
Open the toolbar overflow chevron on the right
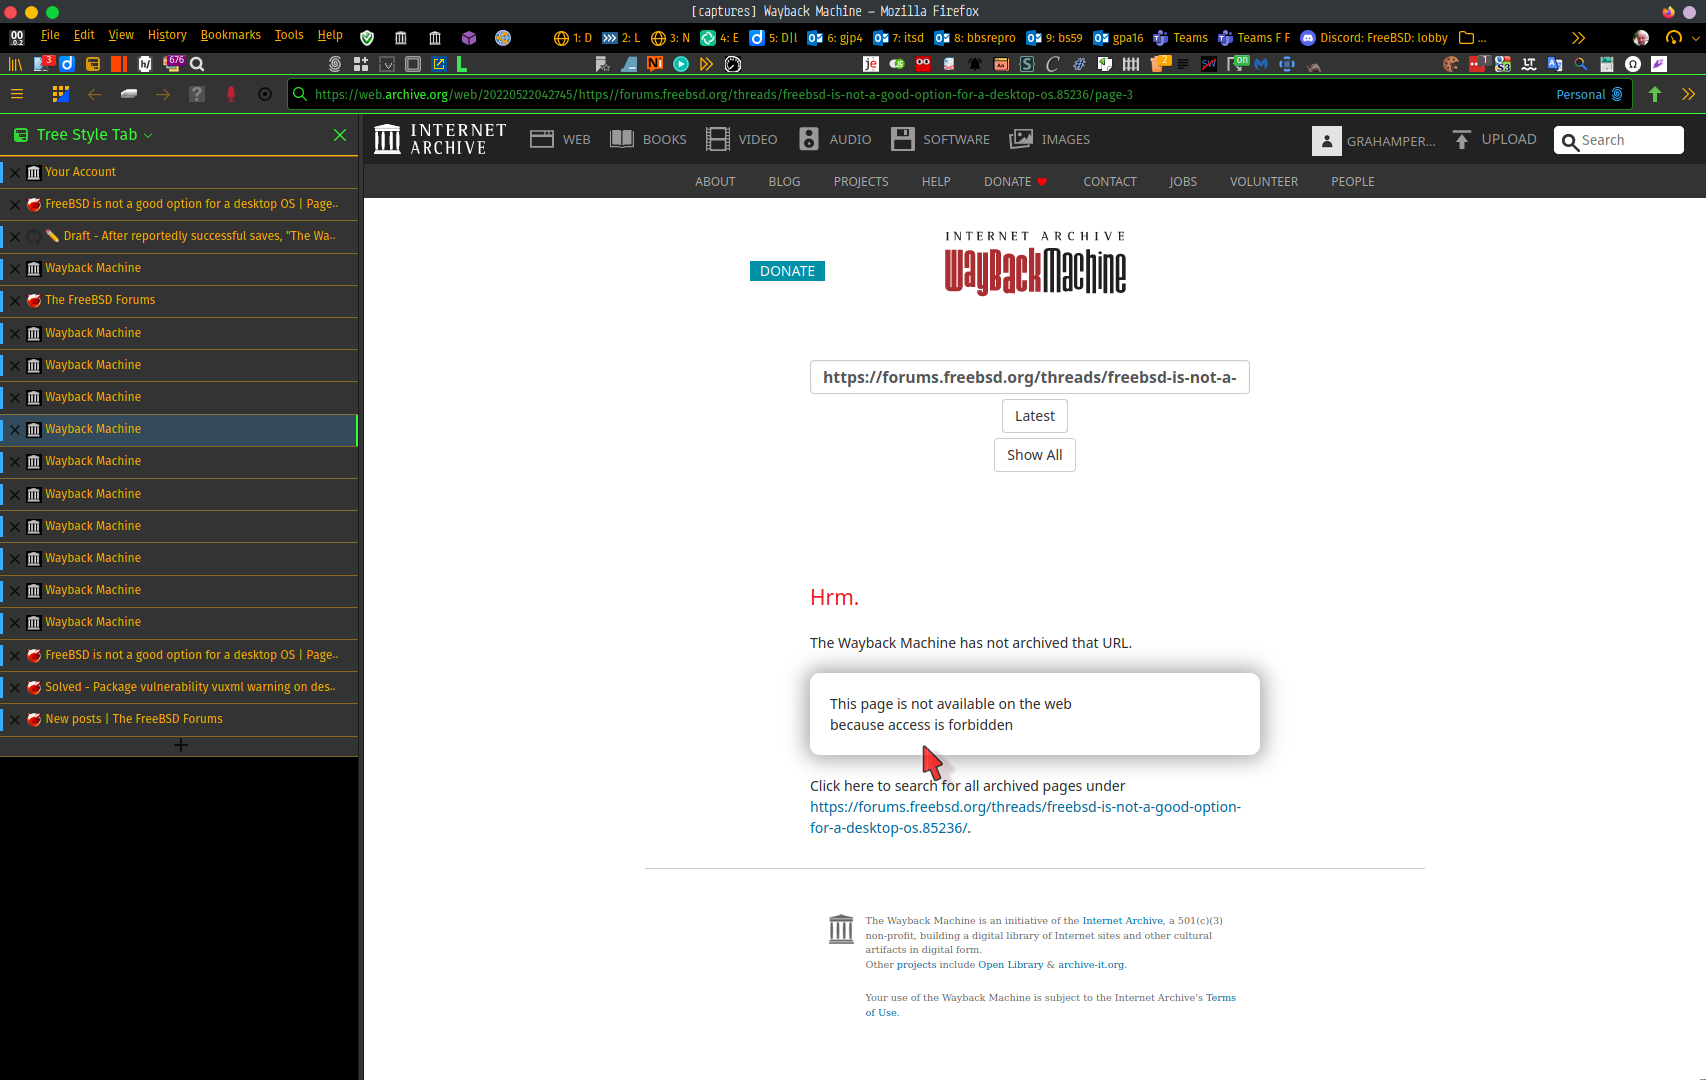[x=1579, y=37]
